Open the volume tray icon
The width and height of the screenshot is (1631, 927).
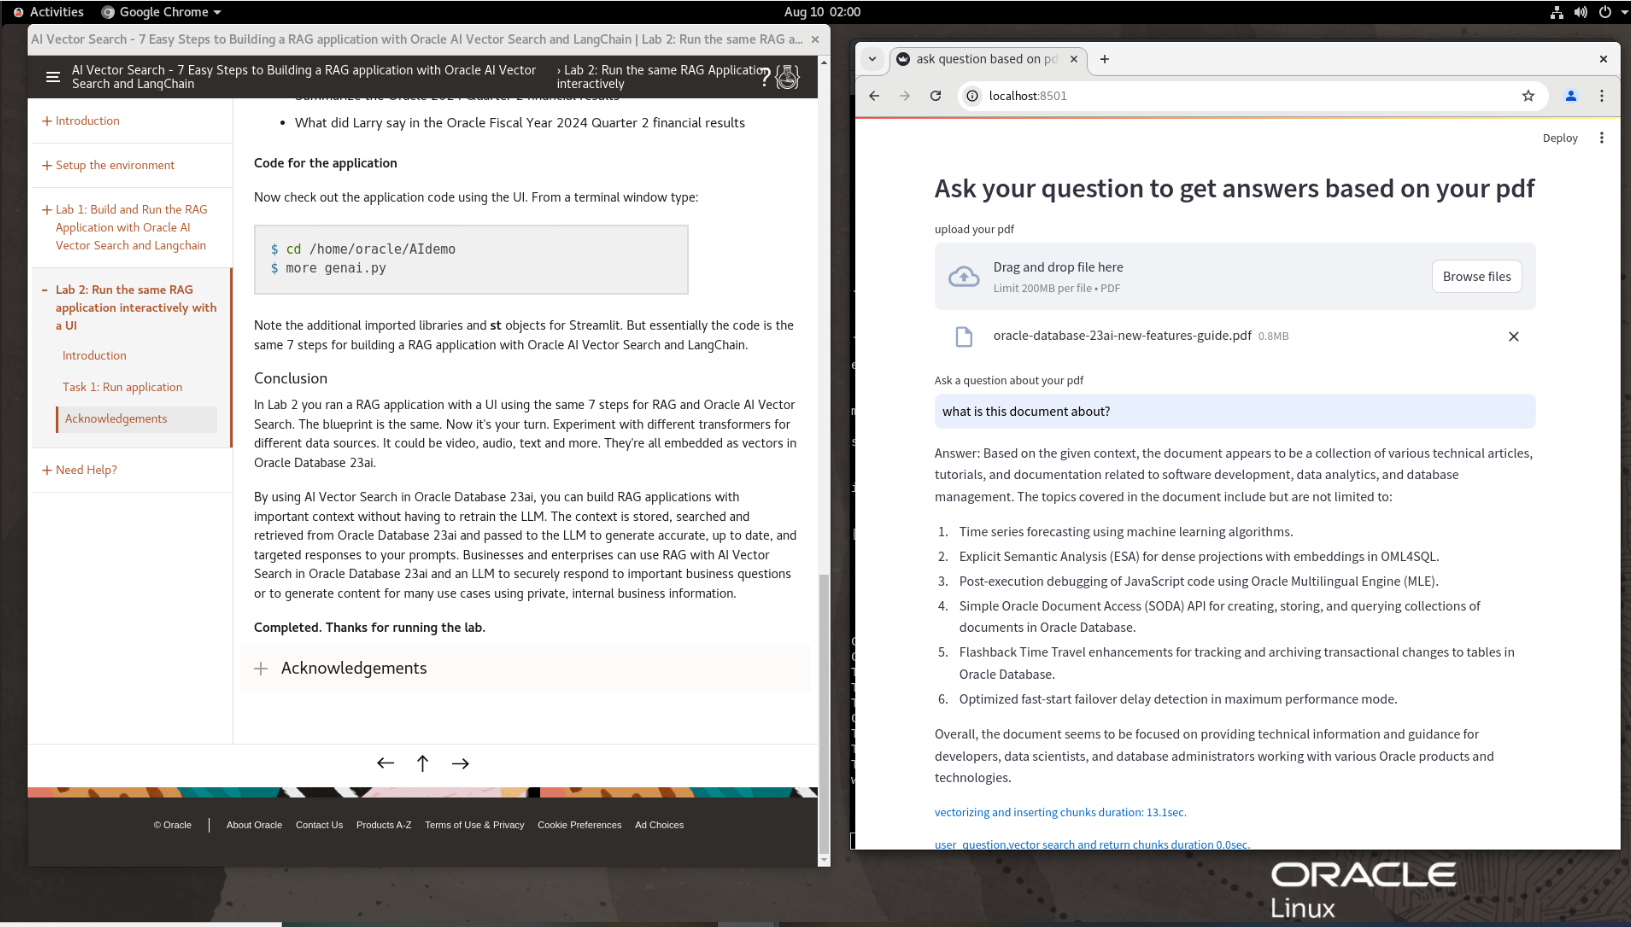(1581, 12)
